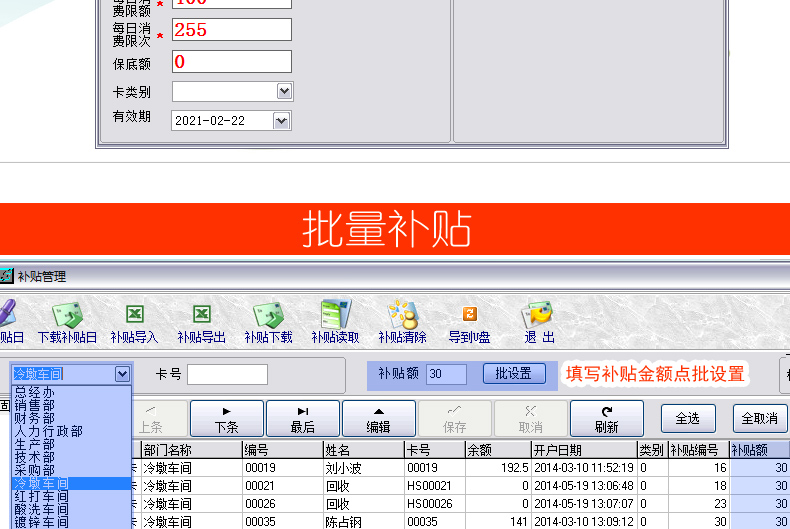Screen dimensions: 790x529
Task: Click the 补贴读取 icon
Action: point(335,322)
